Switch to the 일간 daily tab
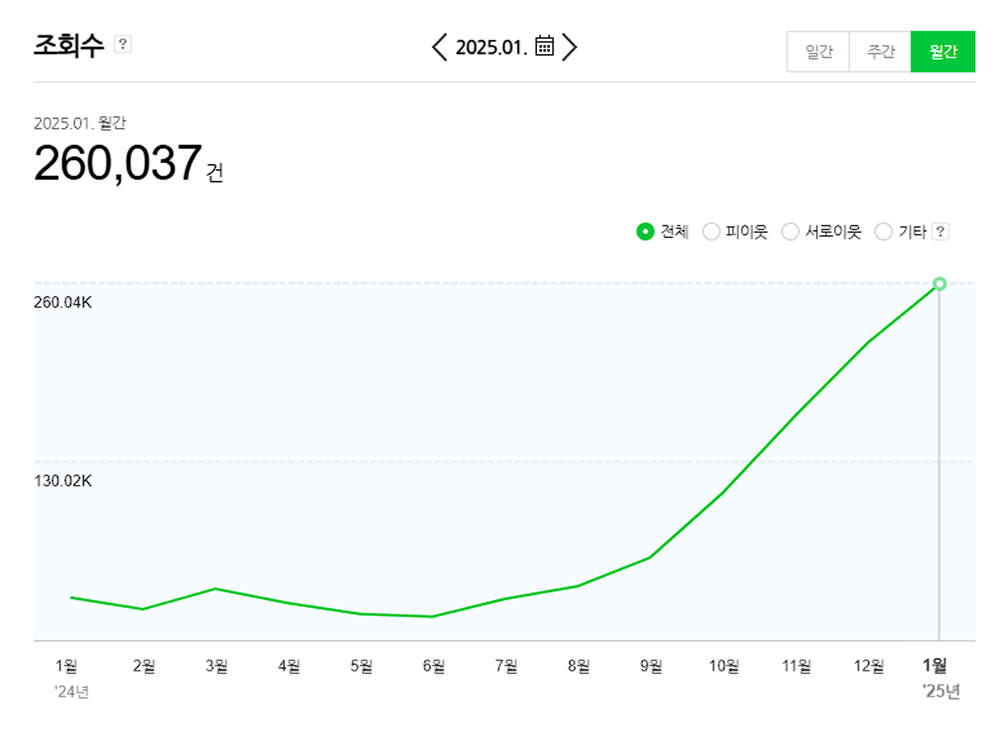 click(818, 52)
